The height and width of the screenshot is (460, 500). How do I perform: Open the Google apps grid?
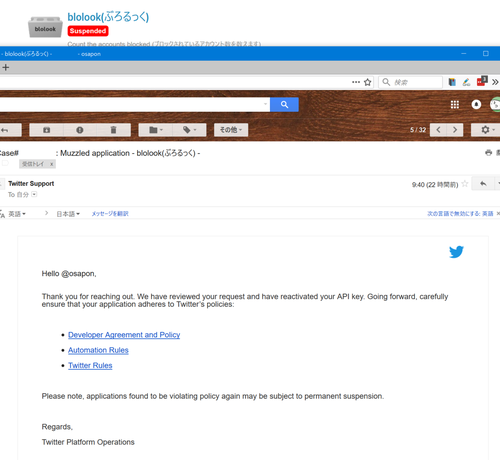[x=455, y=105]
